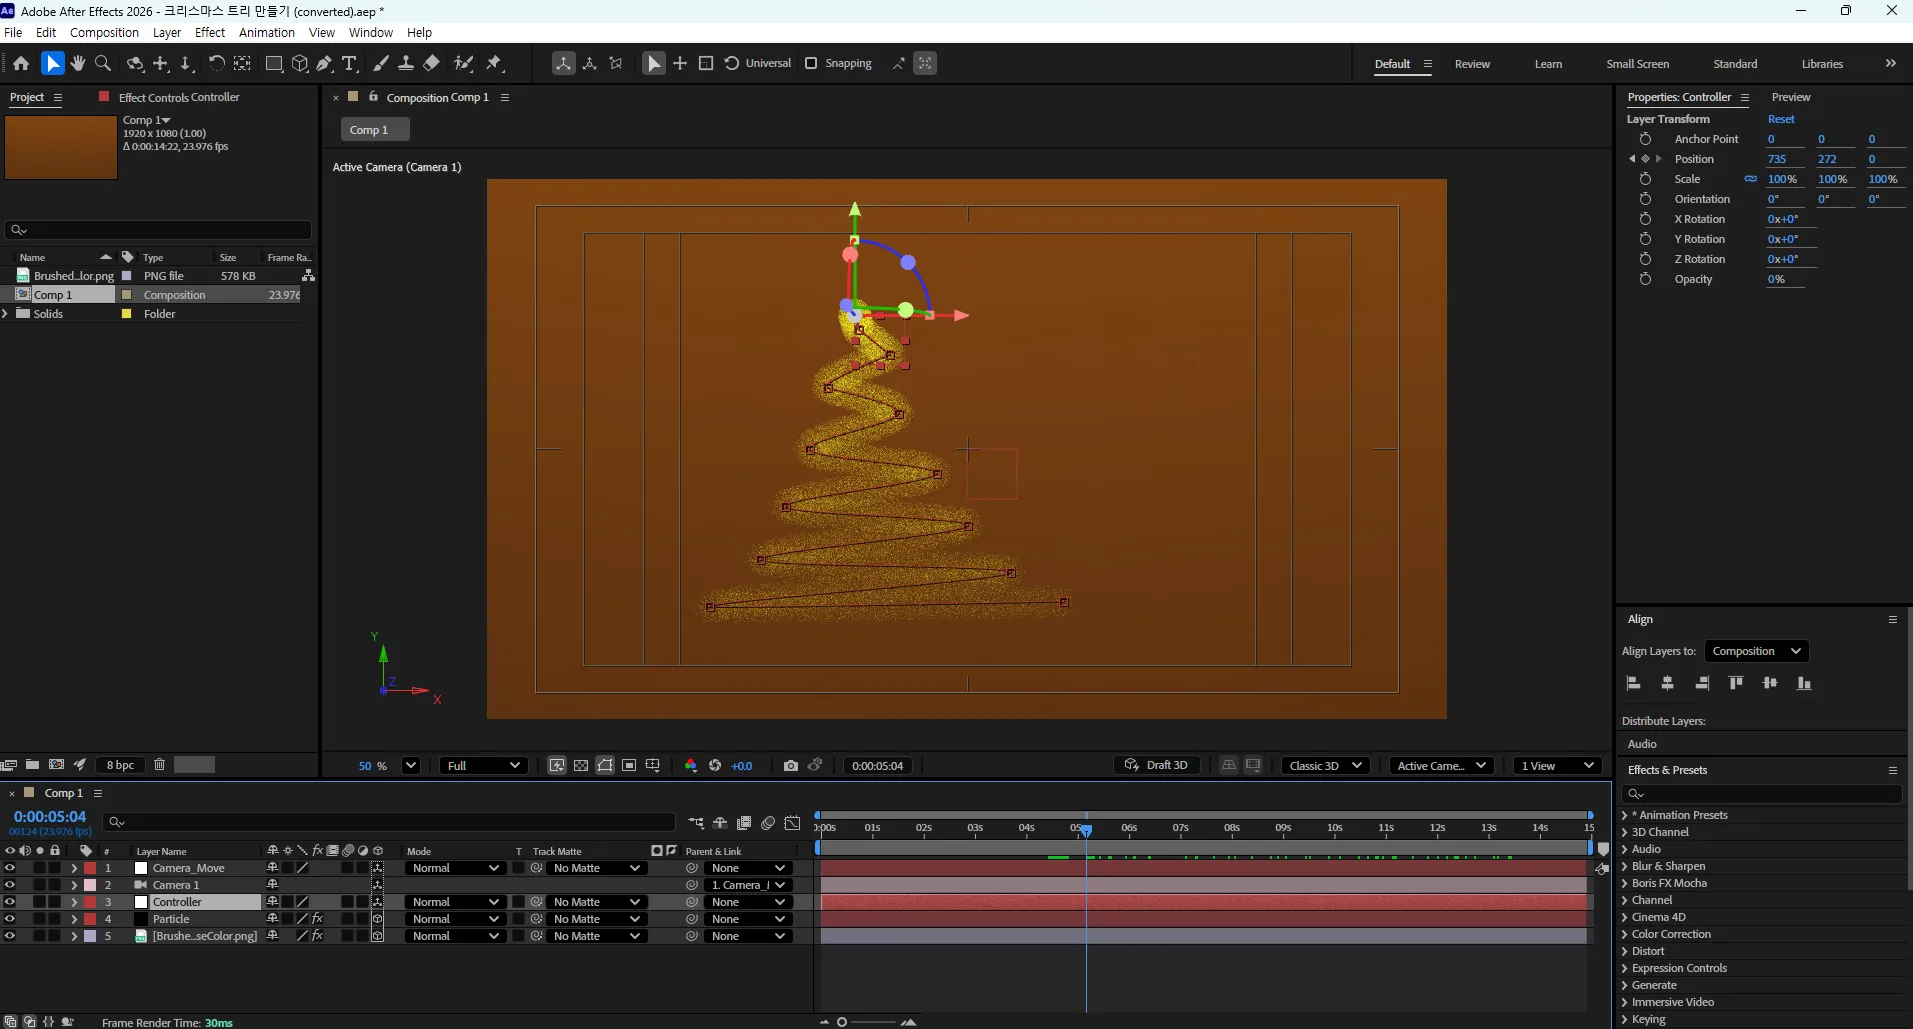Screen dimensions: 1913x1029
Task: Click the Home icon in toolbar
Action: point(21,63)
